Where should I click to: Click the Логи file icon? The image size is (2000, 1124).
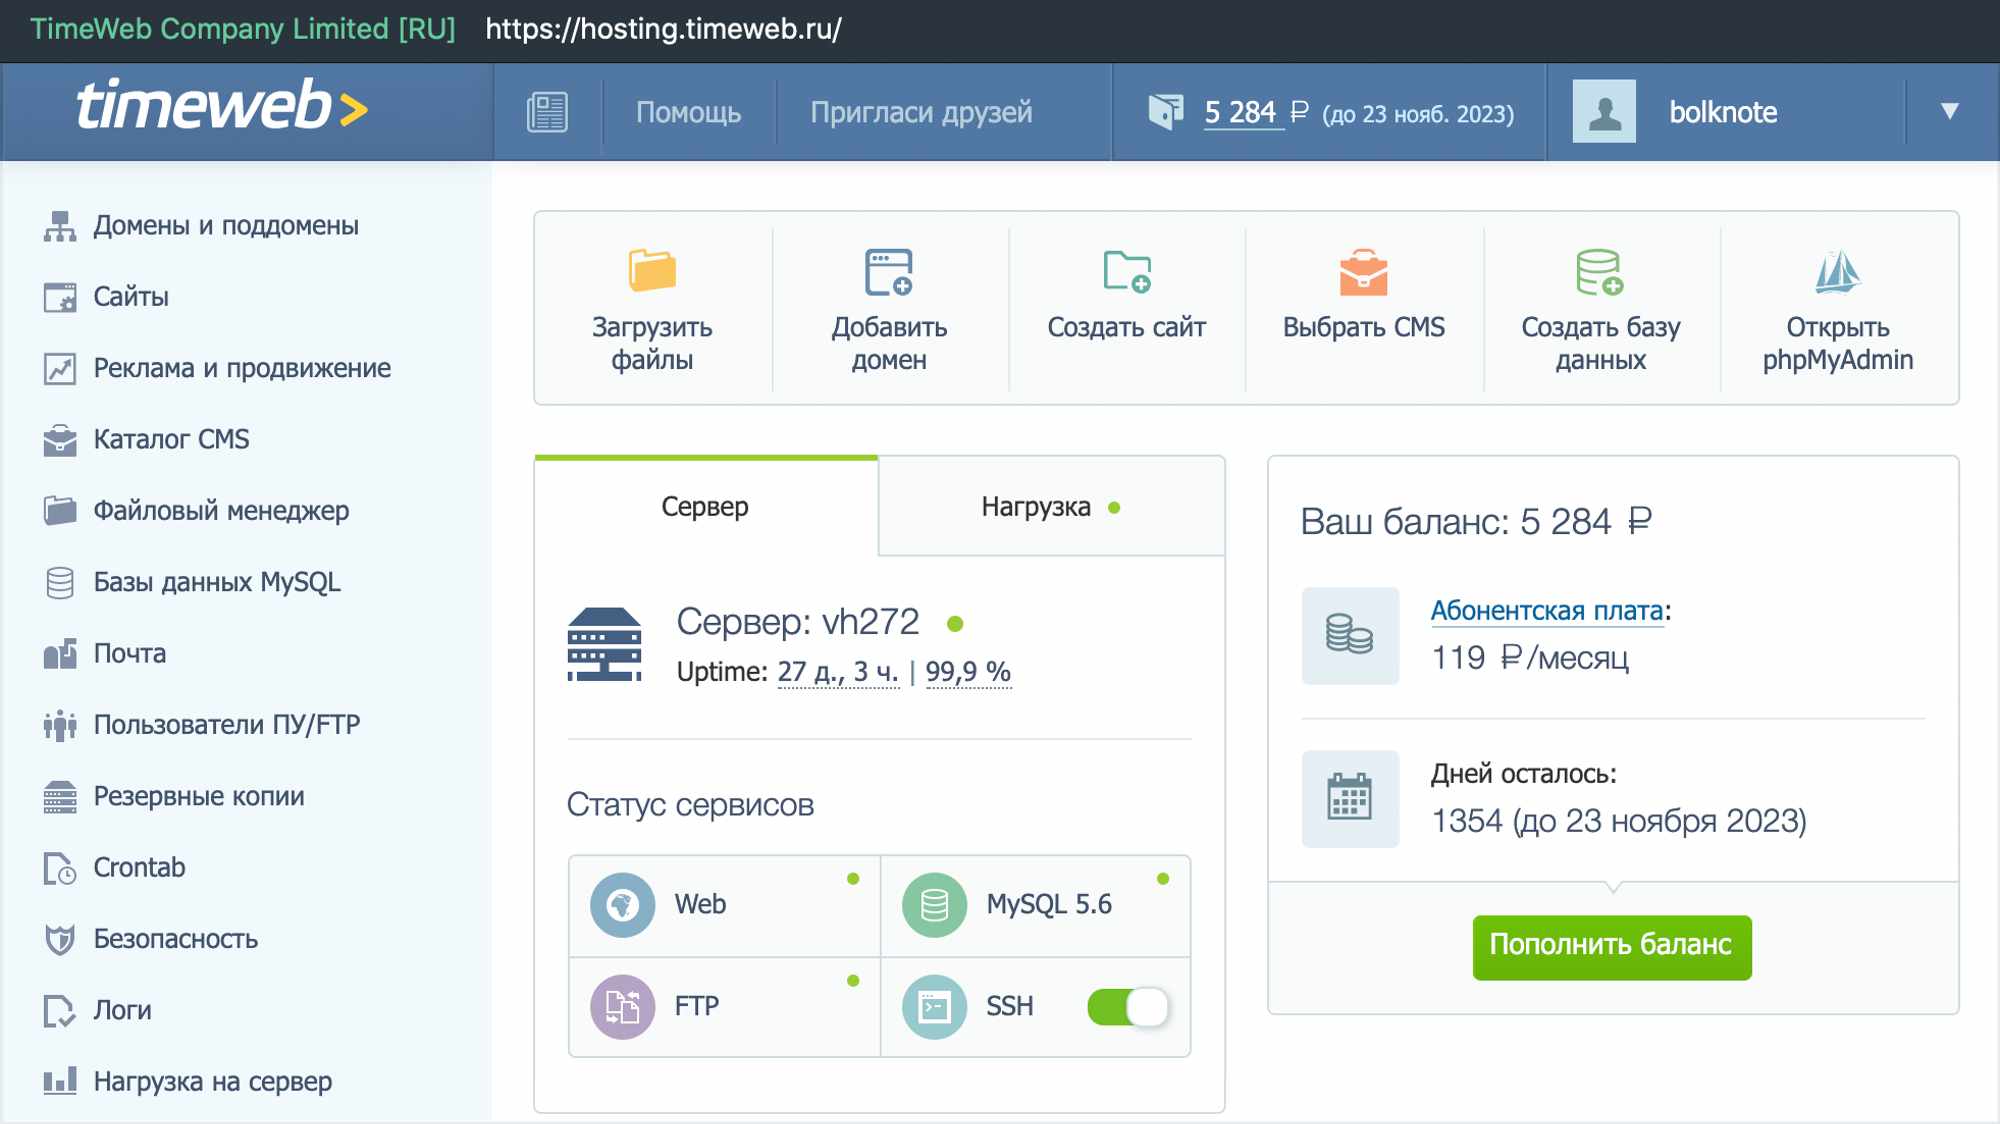point(60,1011)
